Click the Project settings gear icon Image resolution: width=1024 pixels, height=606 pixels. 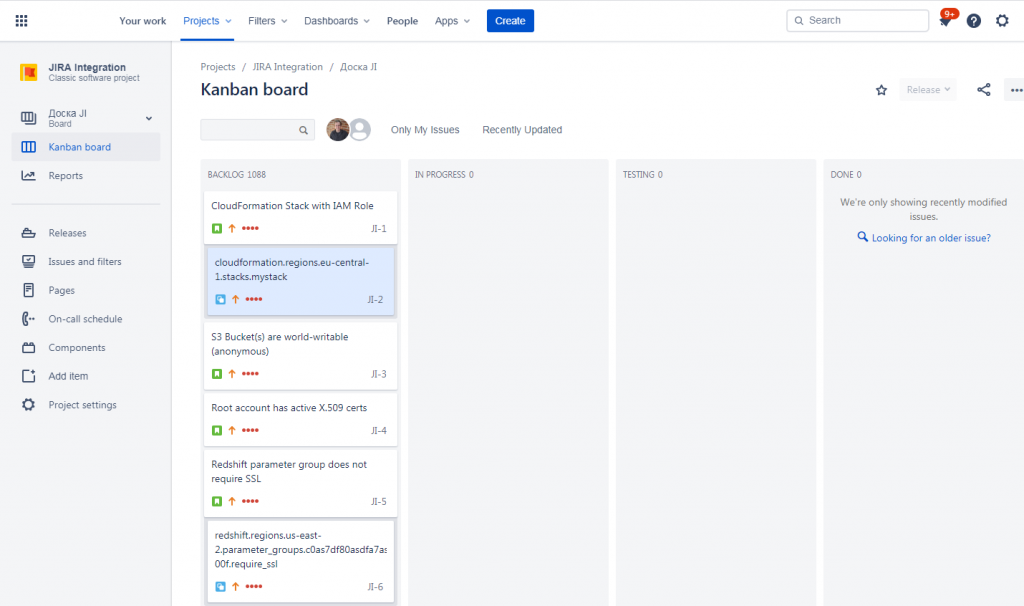click(28, 405)
